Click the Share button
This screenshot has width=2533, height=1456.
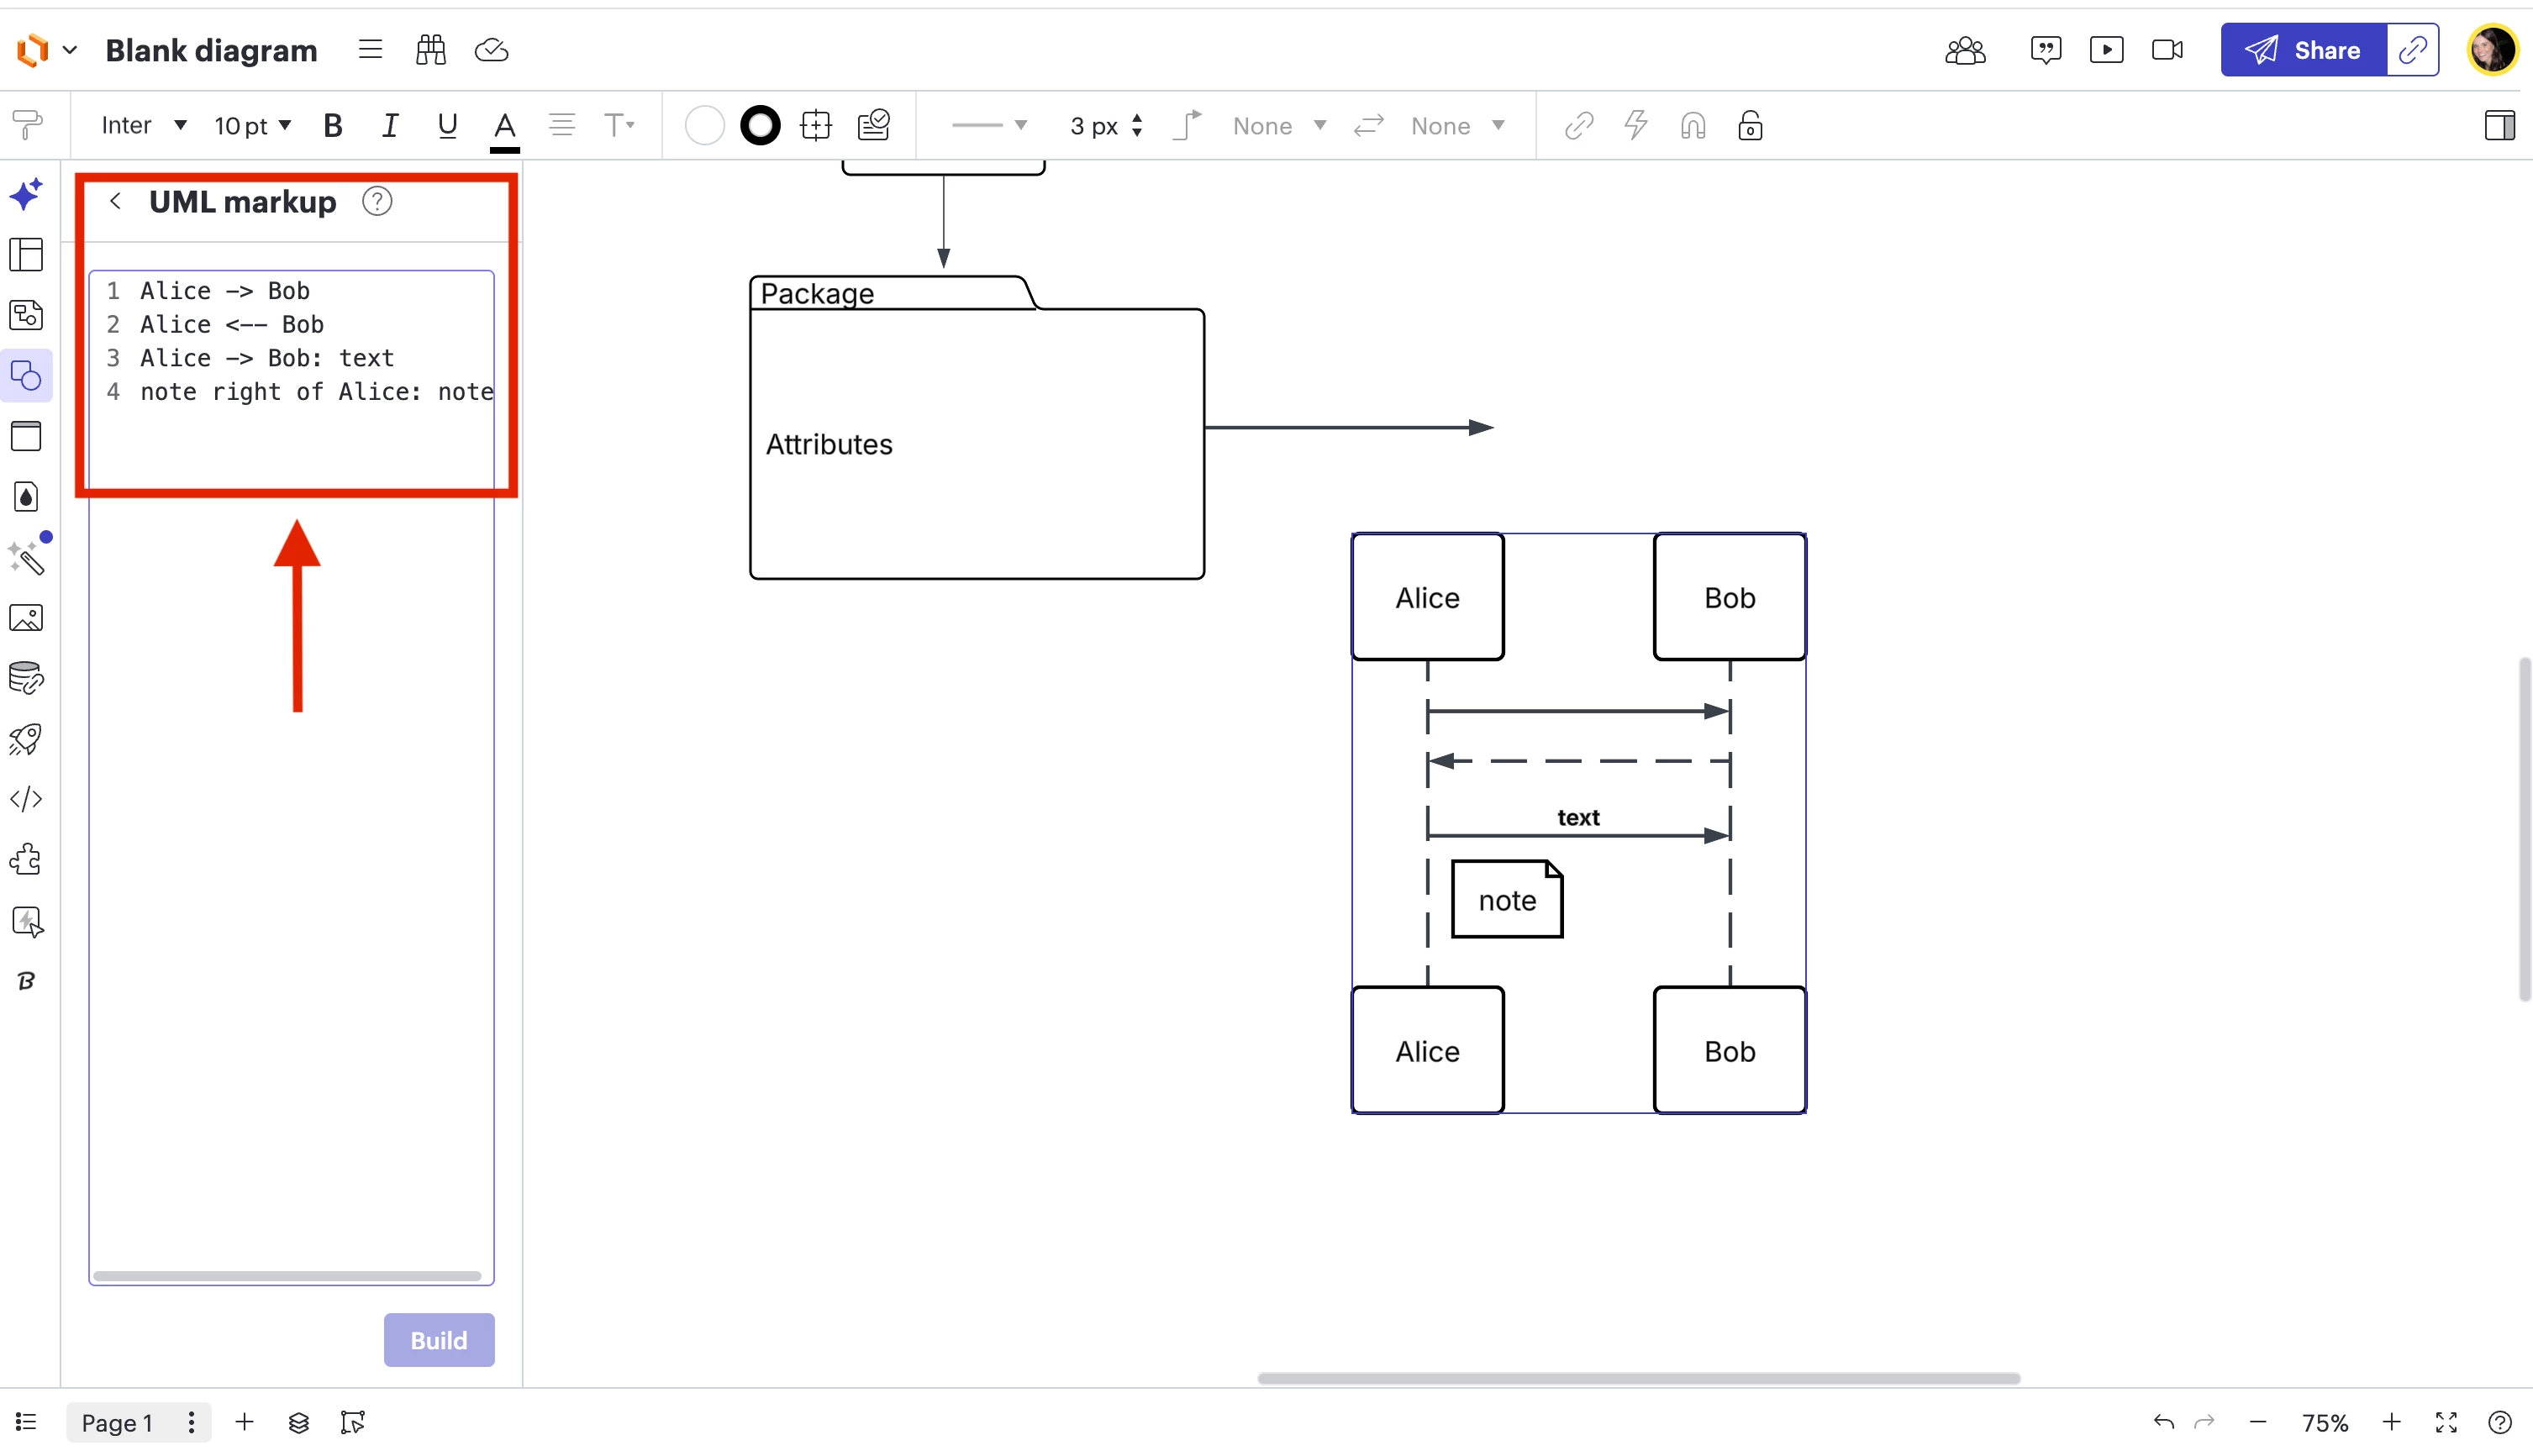coord(2304,50)
